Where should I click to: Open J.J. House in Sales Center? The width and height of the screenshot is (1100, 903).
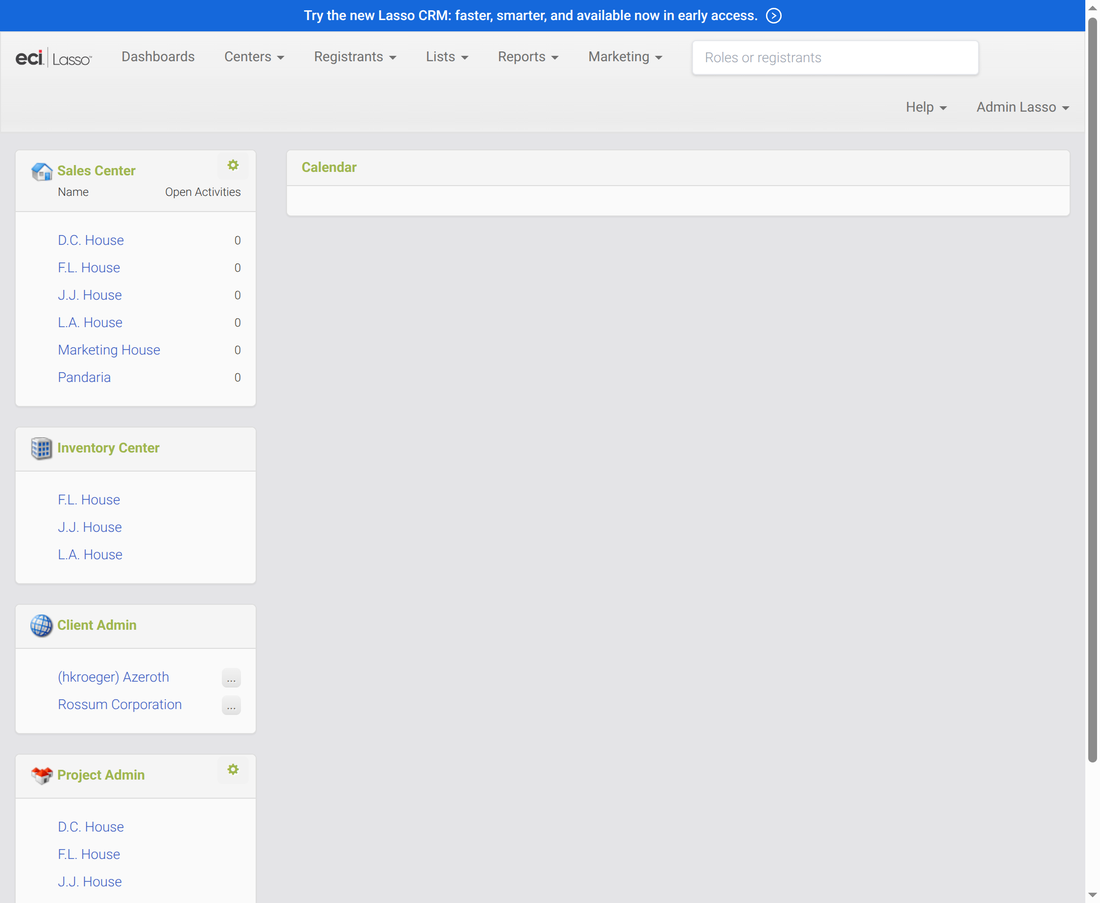pyautogui.click(x=90, y=295)
